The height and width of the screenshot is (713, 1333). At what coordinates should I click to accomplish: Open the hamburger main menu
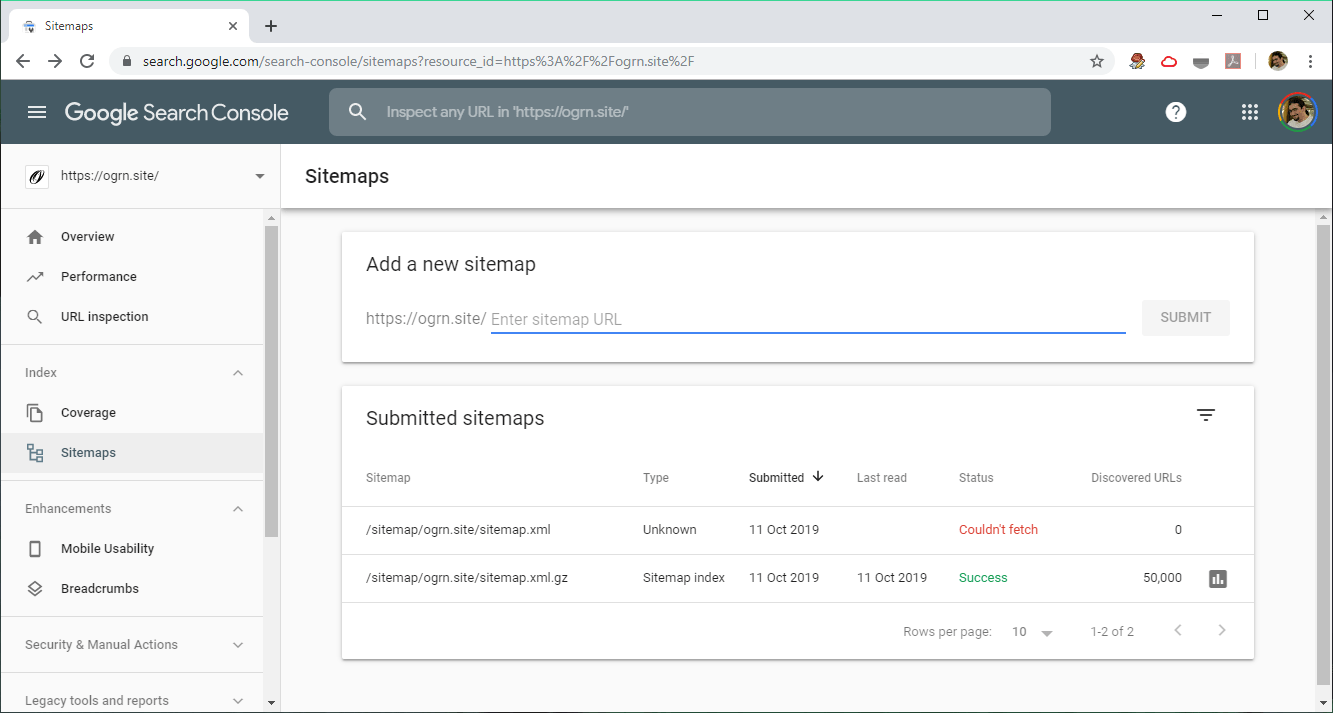click(37, 112)
